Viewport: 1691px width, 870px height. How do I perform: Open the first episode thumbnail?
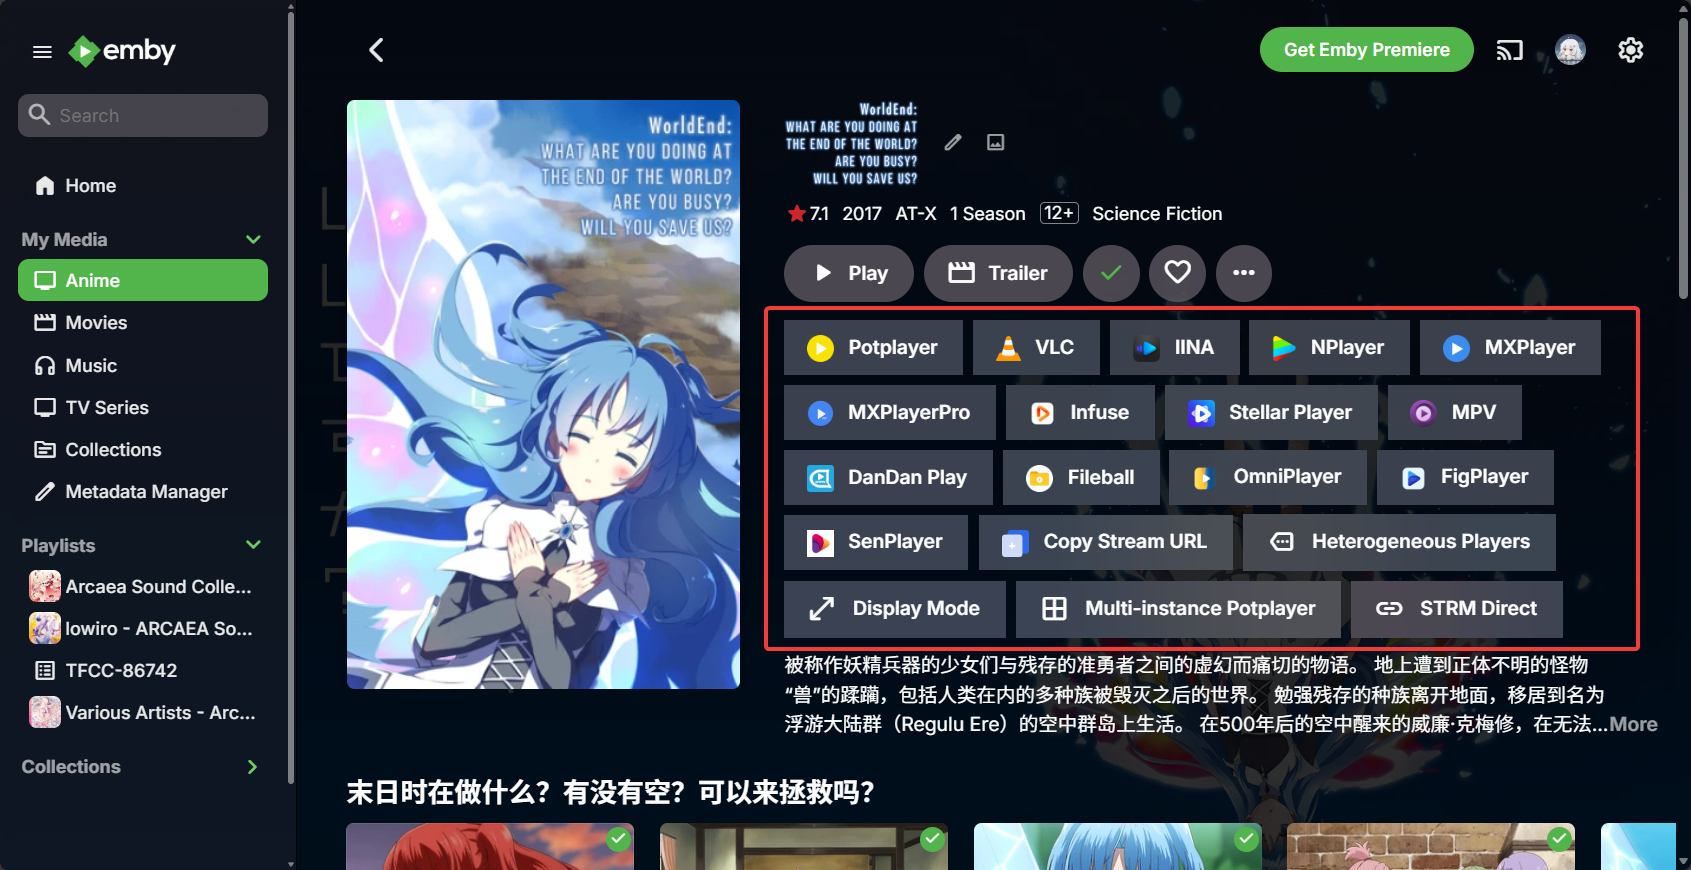tap(490, 846)
